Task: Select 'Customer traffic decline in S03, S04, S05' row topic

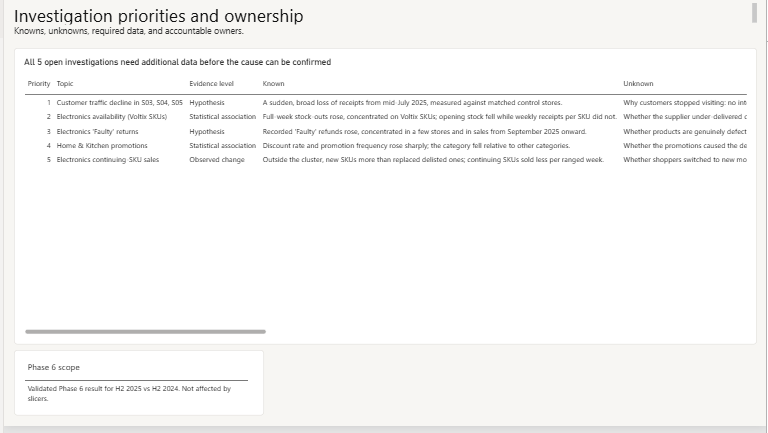Action: click(x=120, y=103)
